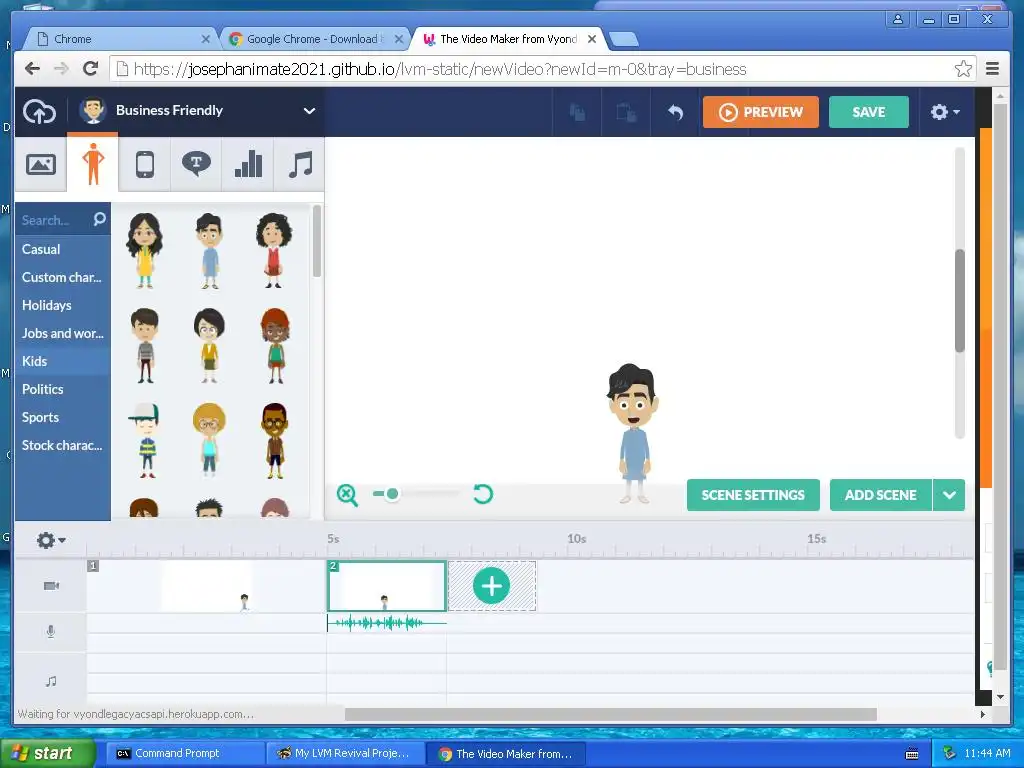Click the green SAVE button
Viewport: 1024px width, 768px height.
(x=869, y=112)
